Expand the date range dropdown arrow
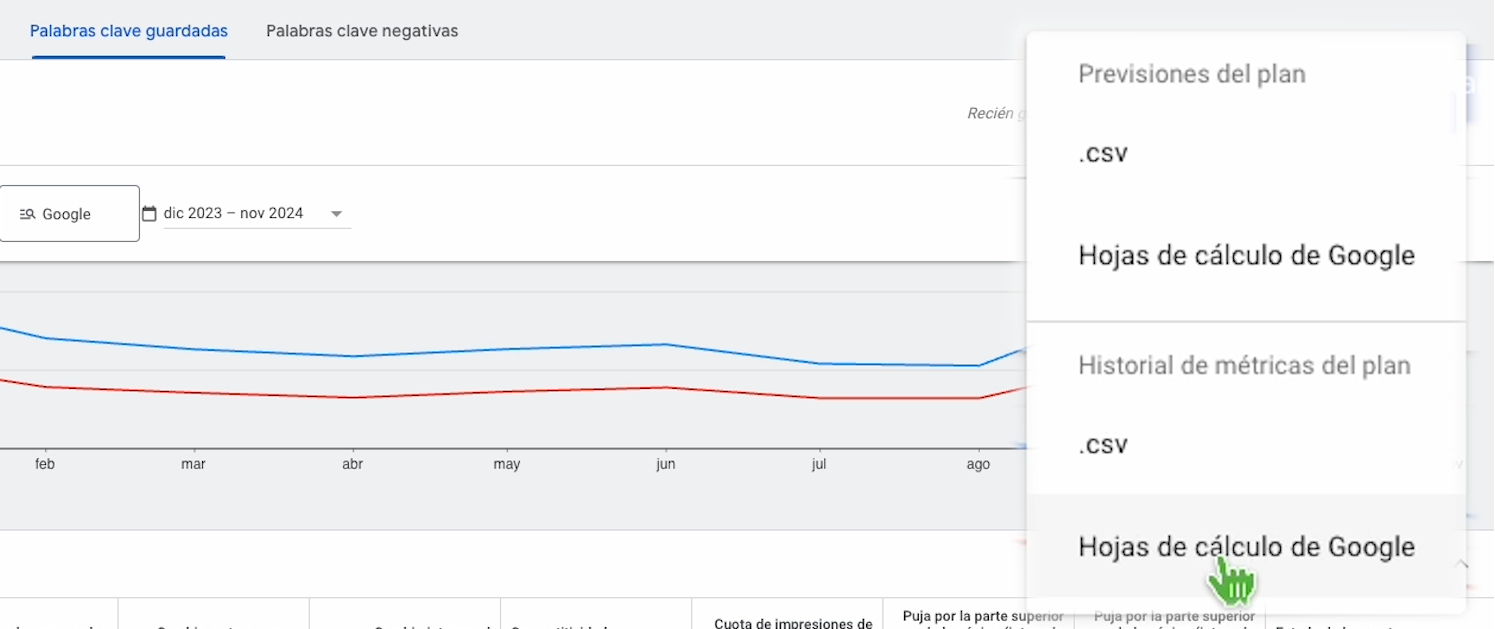 point(337,214)
